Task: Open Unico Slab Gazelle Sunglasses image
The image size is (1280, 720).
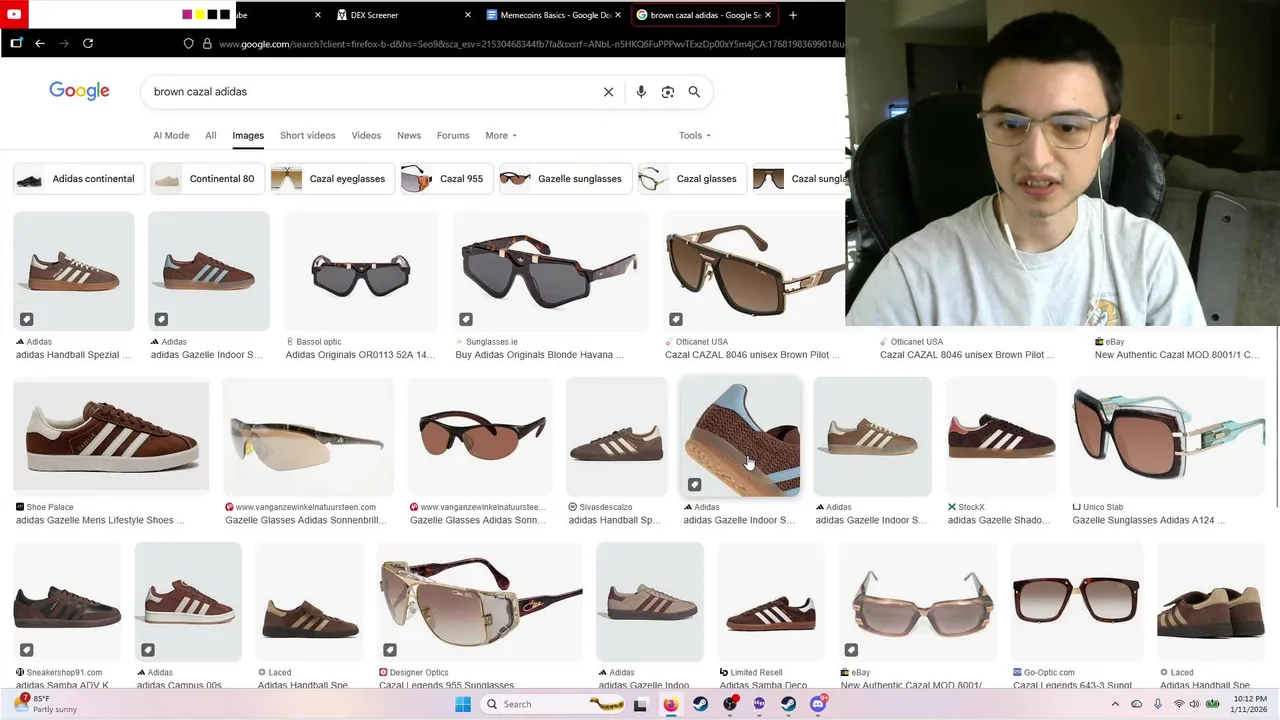Action: 1168,436
